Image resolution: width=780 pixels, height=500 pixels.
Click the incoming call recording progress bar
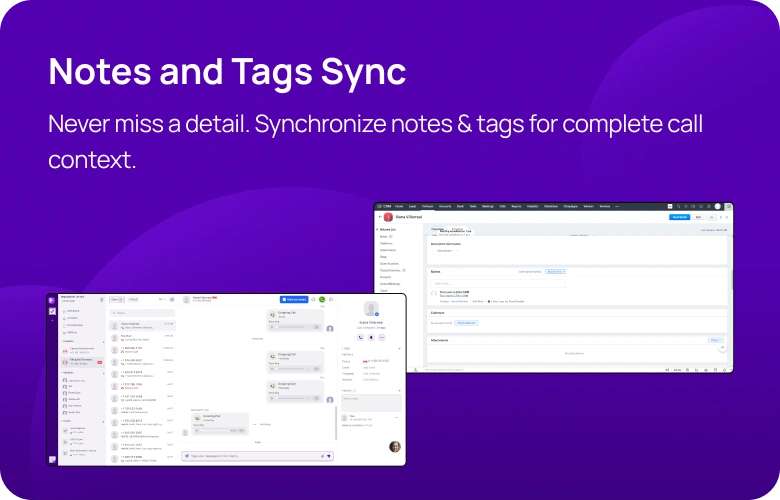pyautogui.click(x=215, y=430)
